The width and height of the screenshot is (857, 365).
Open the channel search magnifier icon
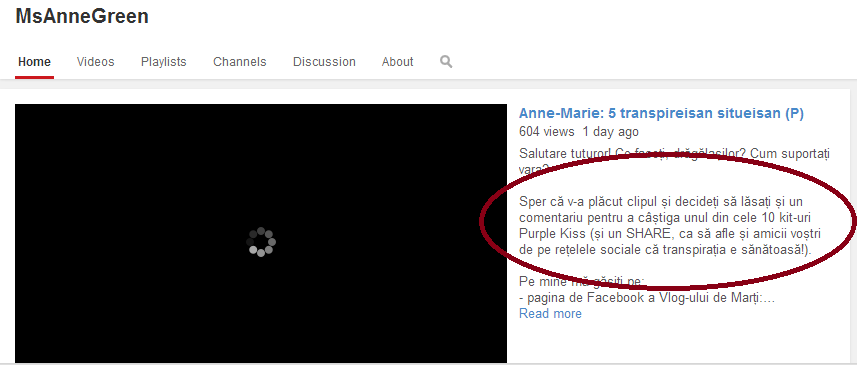446,62
